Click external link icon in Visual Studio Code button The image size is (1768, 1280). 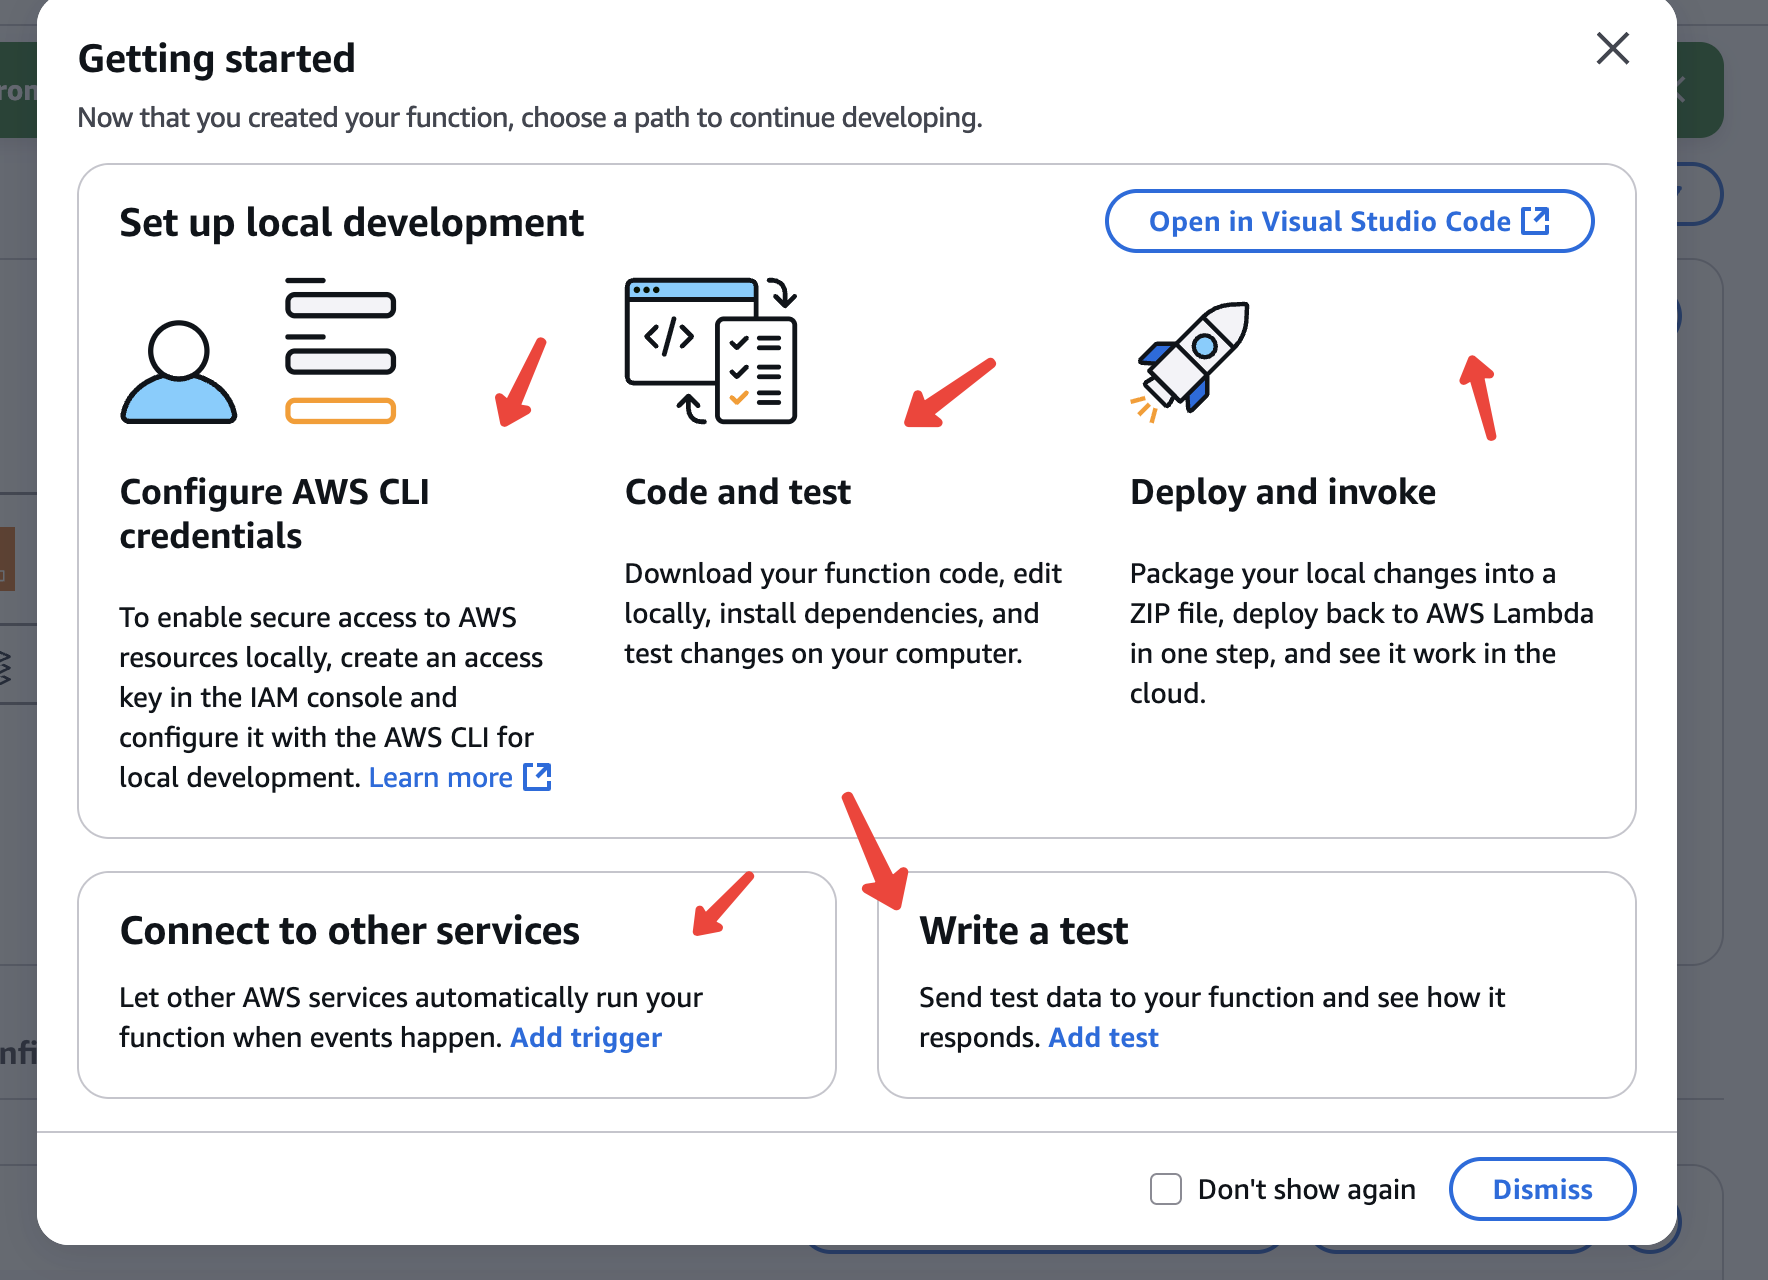click(x=1535, y=221)
